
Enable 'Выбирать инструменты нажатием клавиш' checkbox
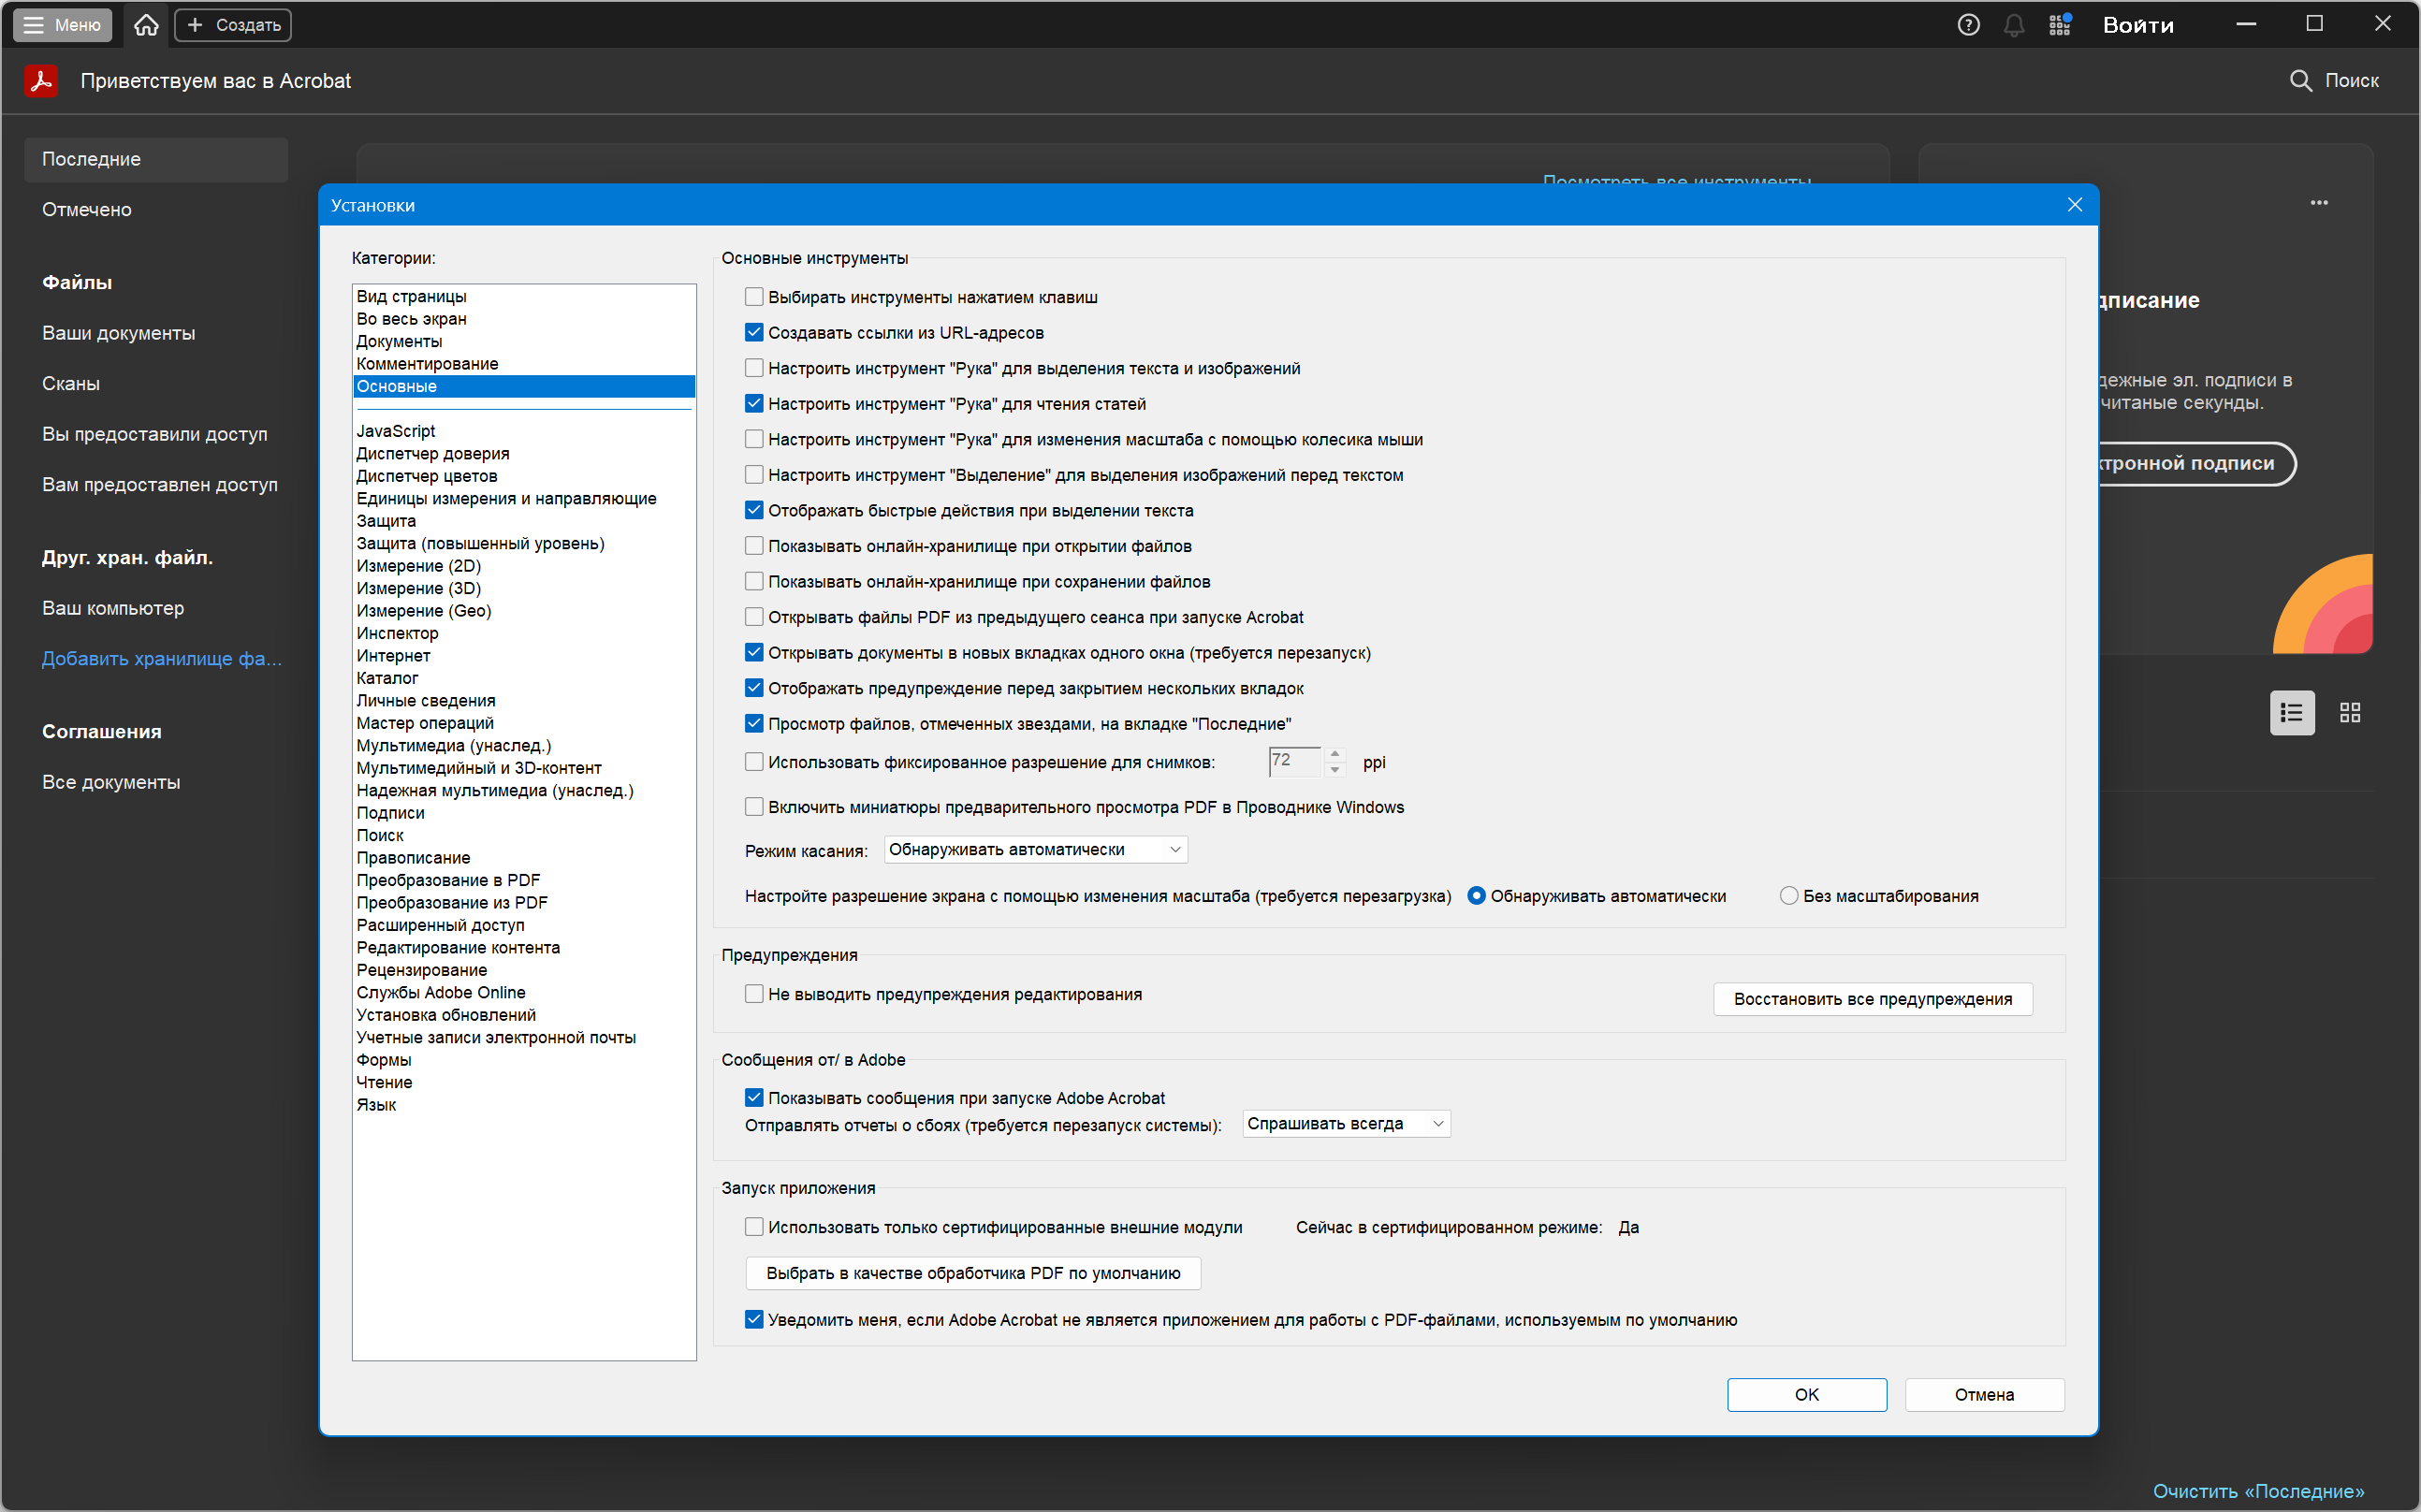(x=754, y=297)
